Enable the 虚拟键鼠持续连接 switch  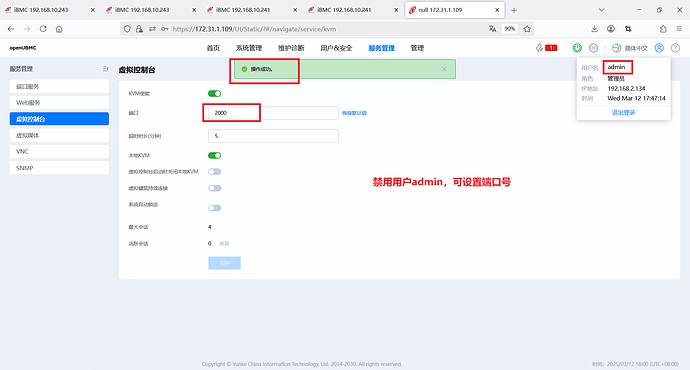(x=215, y=188)
